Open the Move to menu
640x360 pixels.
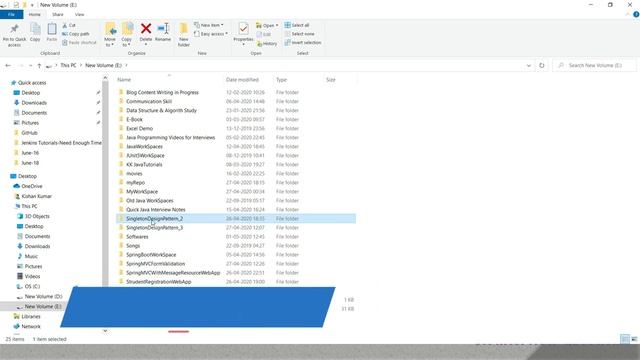[x=110, y=34]
